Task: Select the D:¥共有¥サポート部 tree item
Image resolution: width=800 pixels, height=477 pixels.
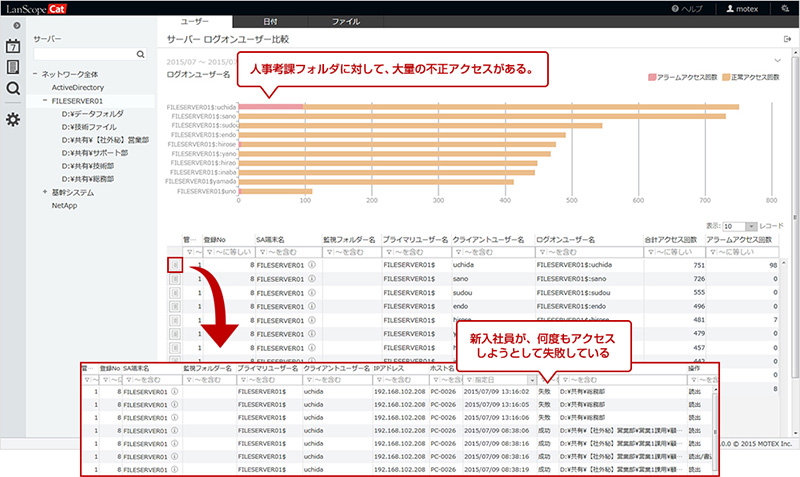Action: pos(95,153)
